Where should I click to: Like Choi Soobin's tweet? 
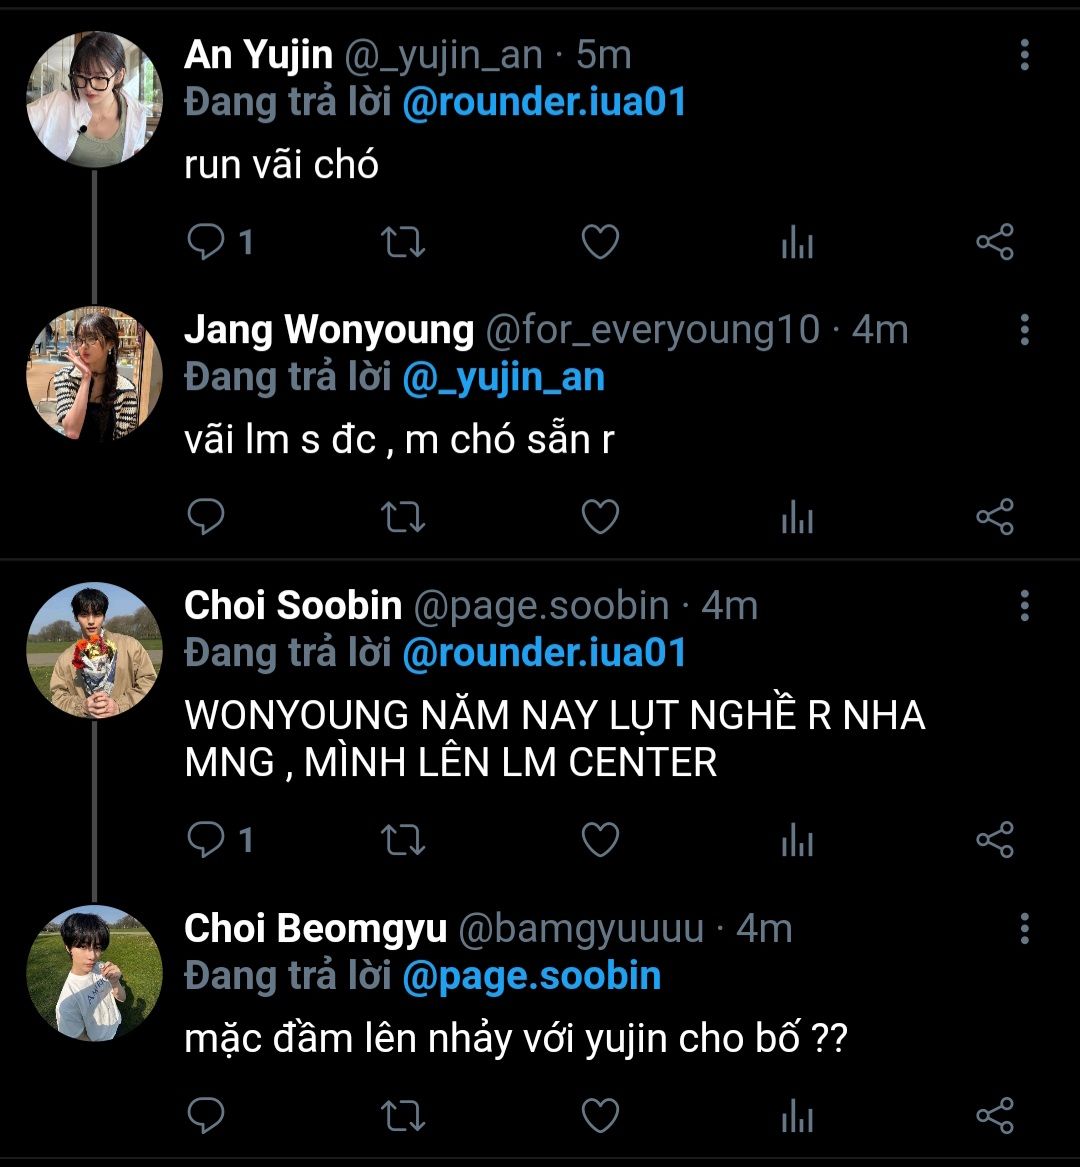pos(600,840)
